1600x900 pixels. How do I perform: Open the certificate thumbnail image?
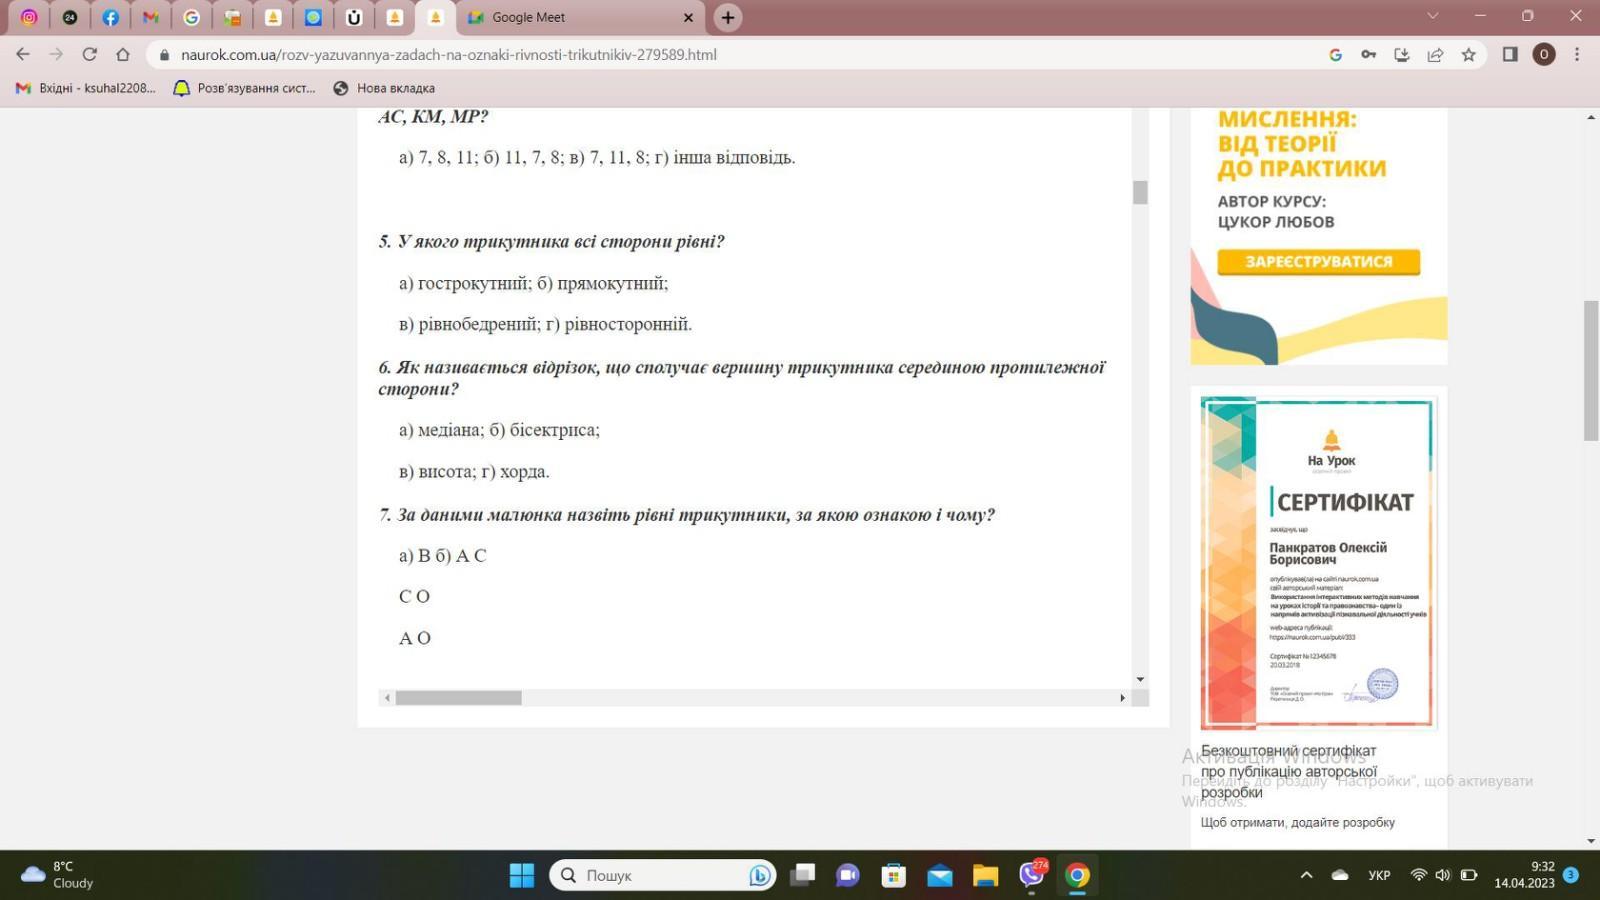[1318, 563]
